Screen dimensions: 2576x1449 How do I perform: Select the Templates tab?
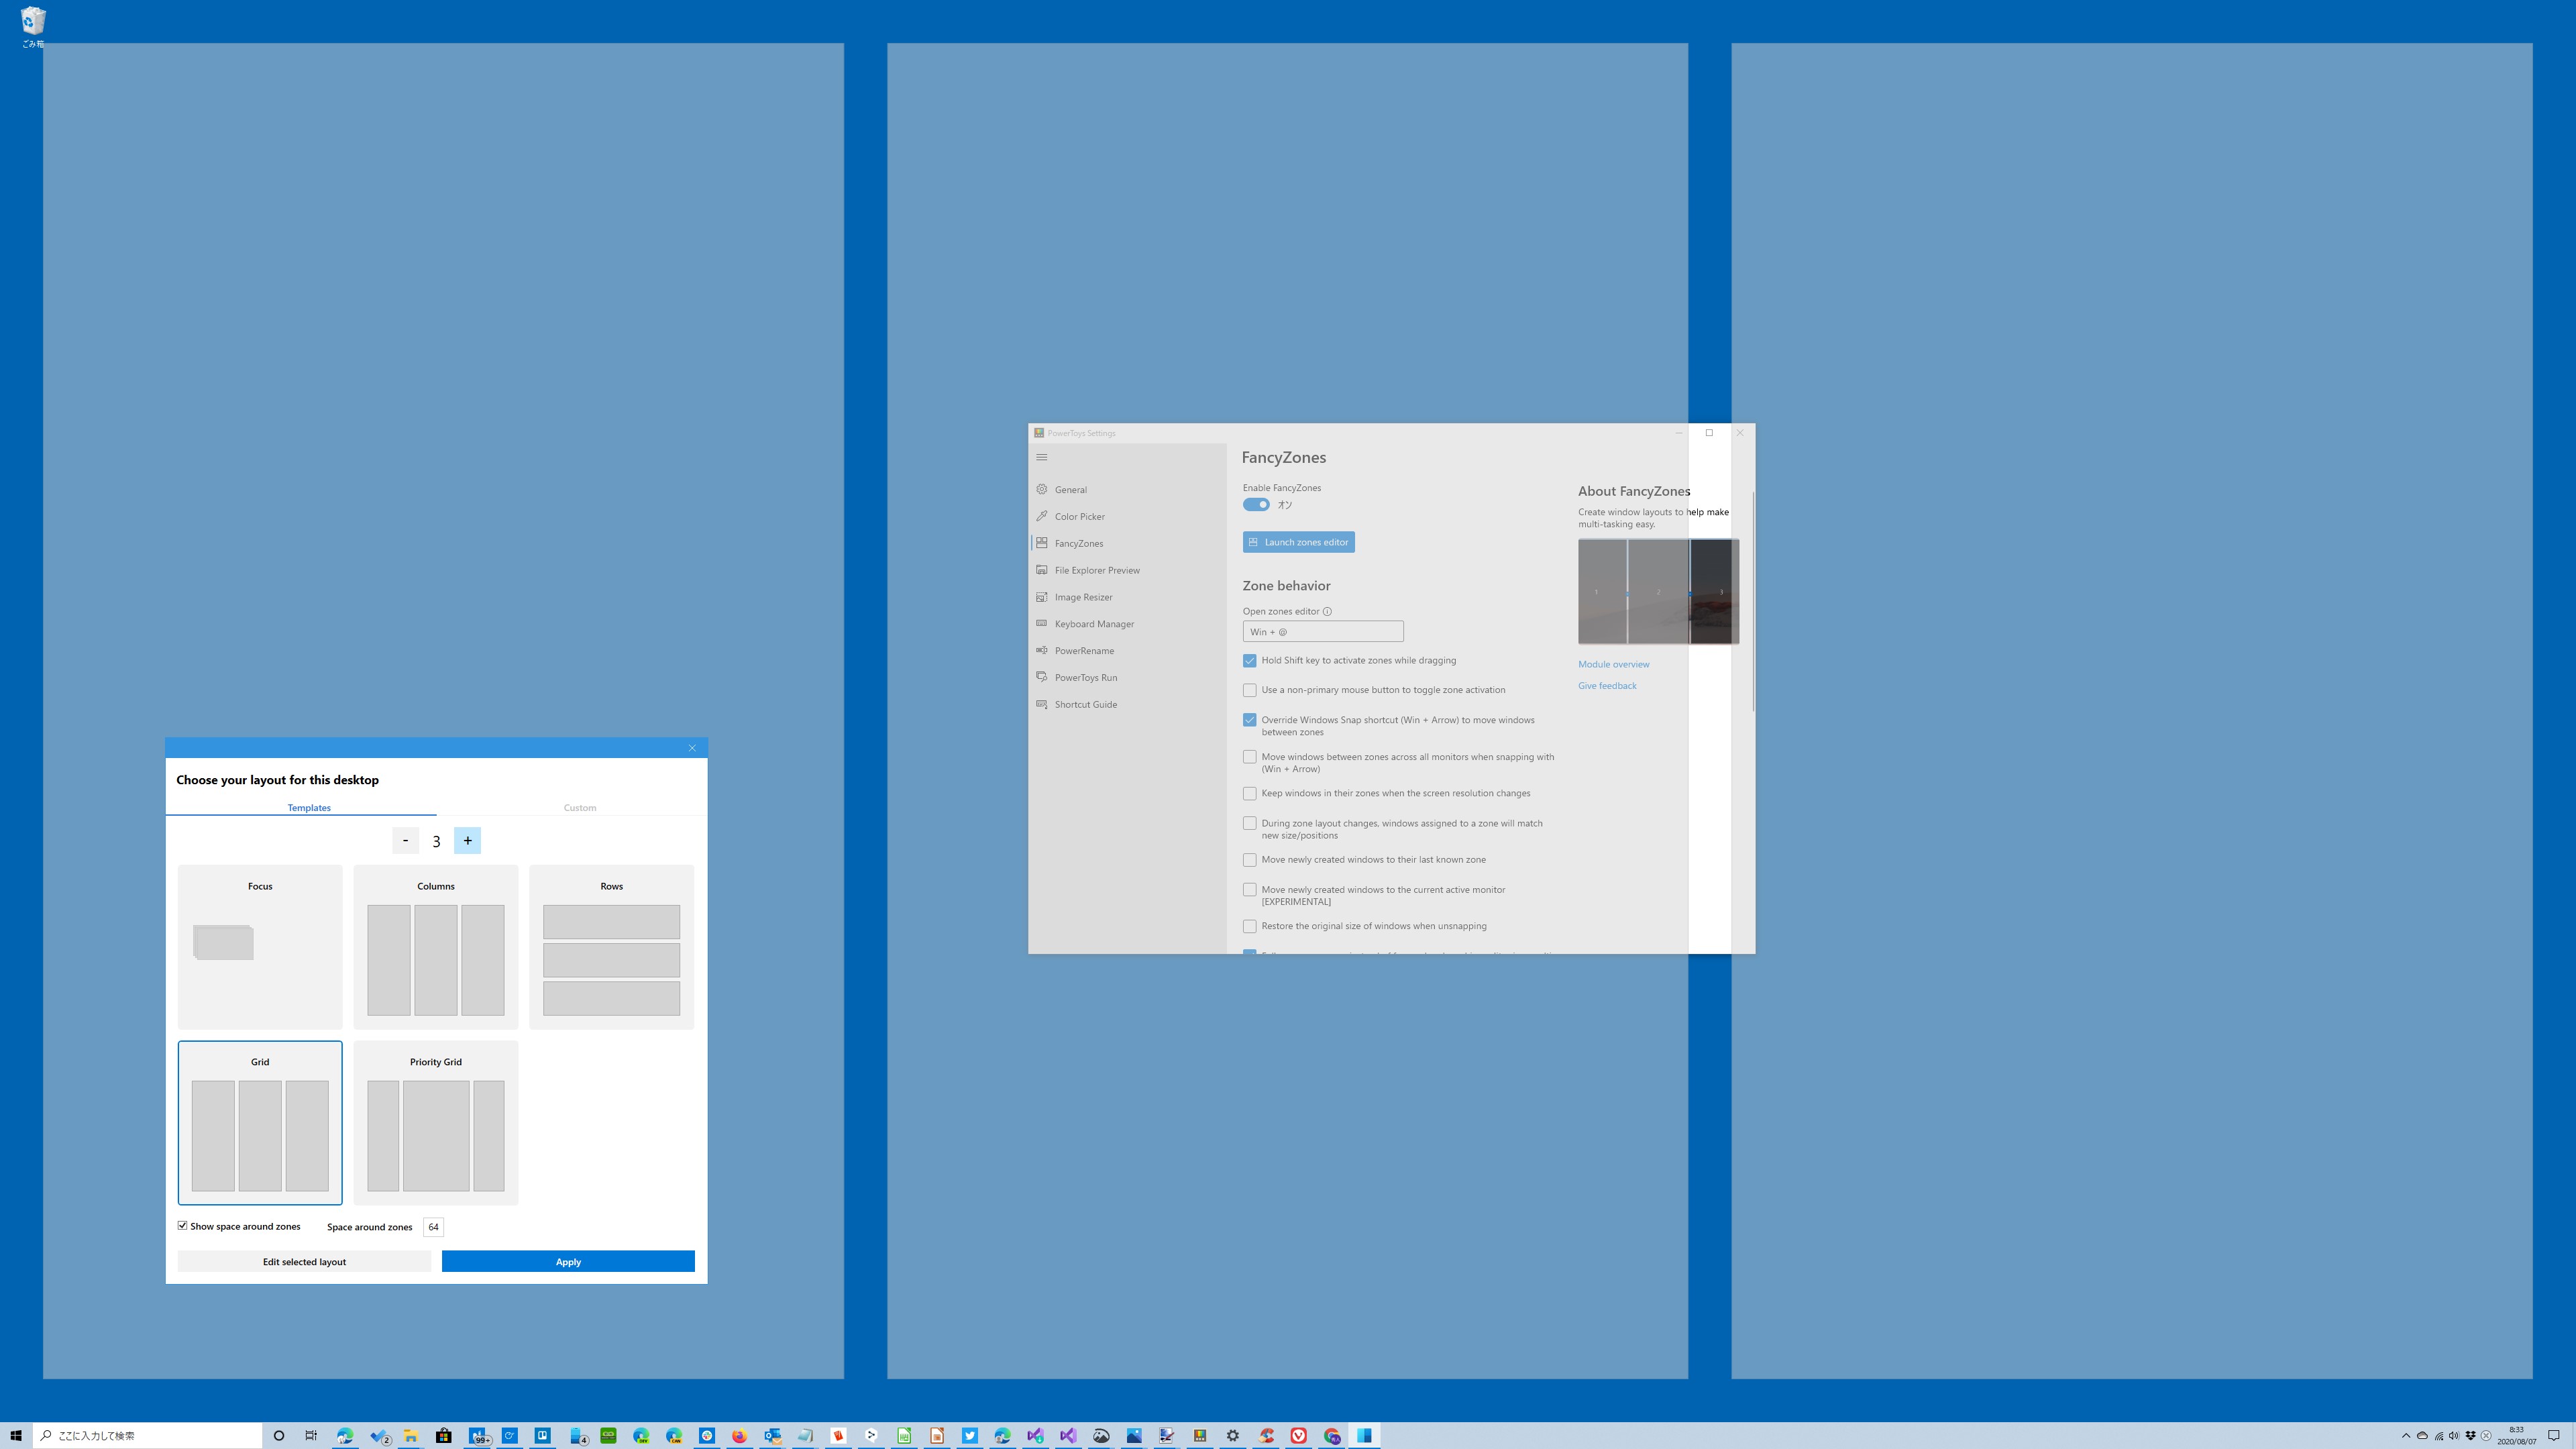309,808
